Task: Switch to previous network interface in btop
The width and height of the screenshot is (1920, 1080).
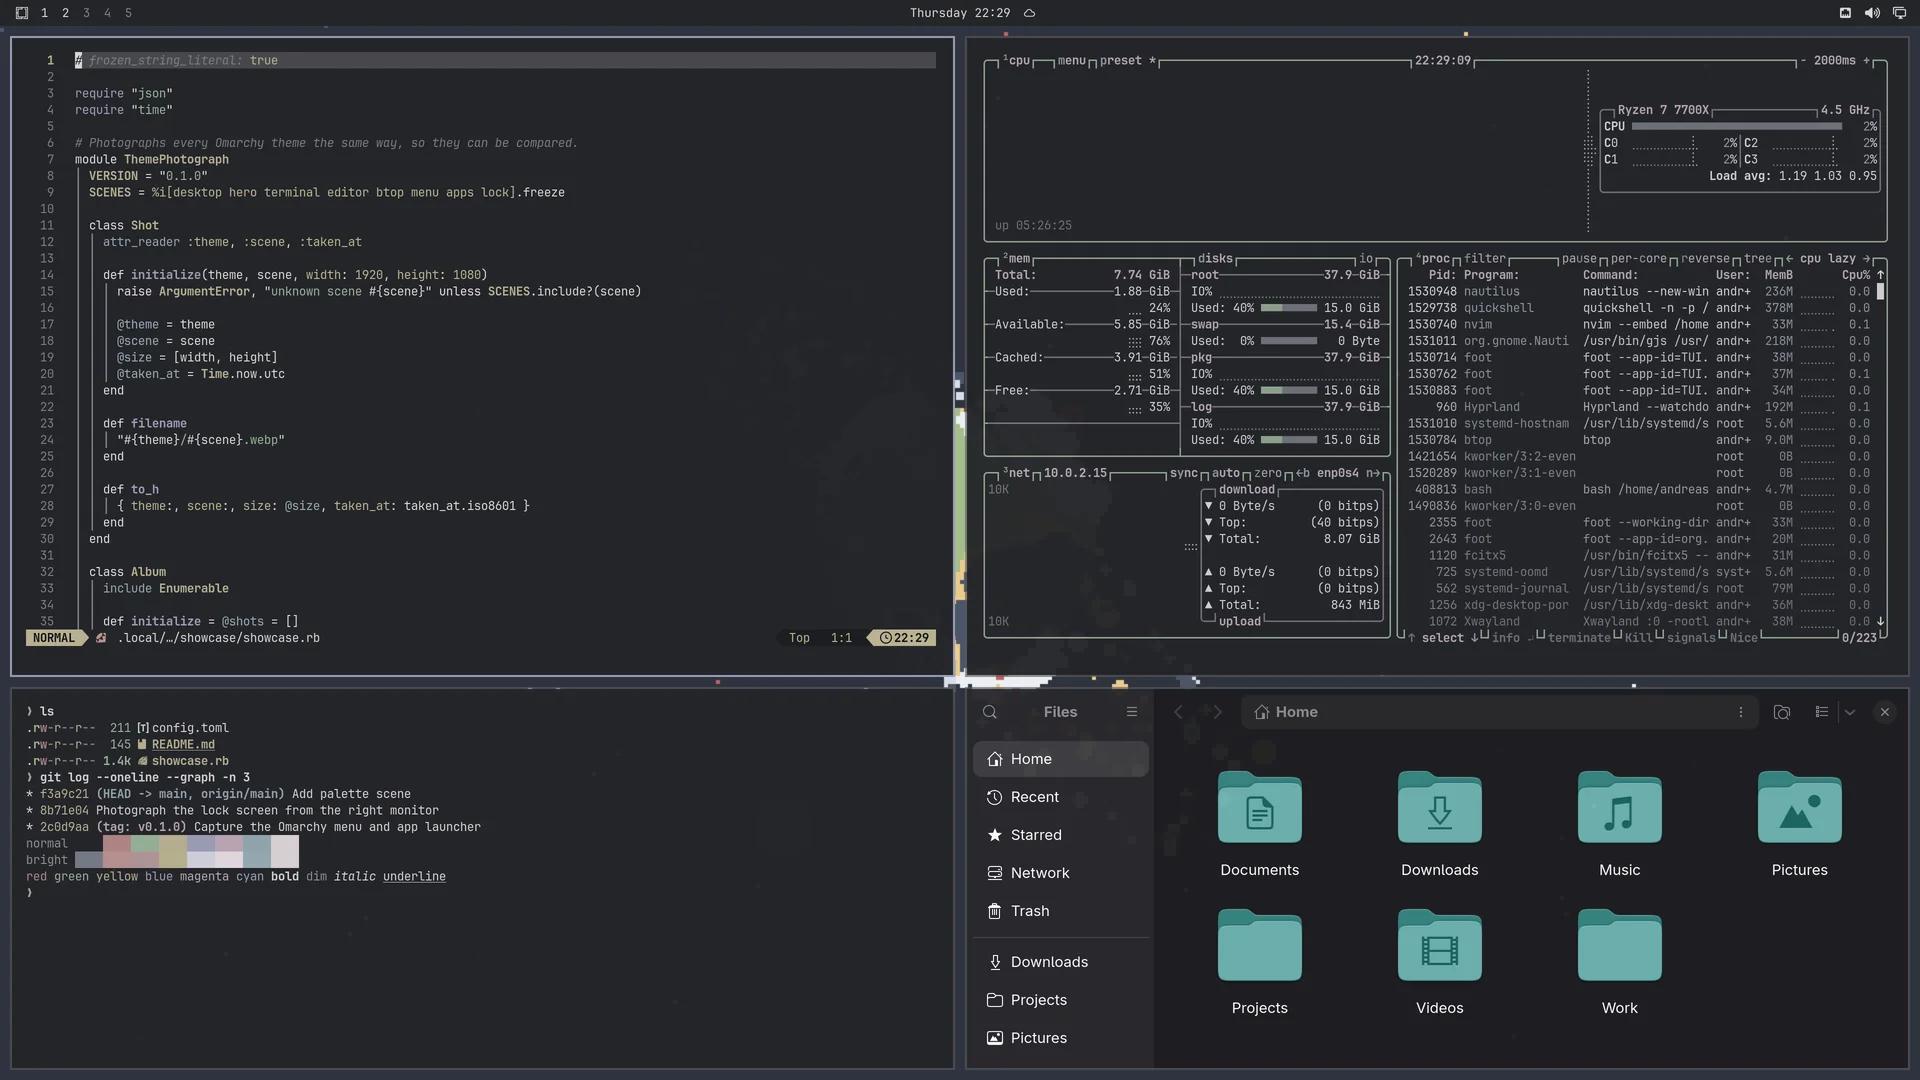Action: (x=1303, y=473)
